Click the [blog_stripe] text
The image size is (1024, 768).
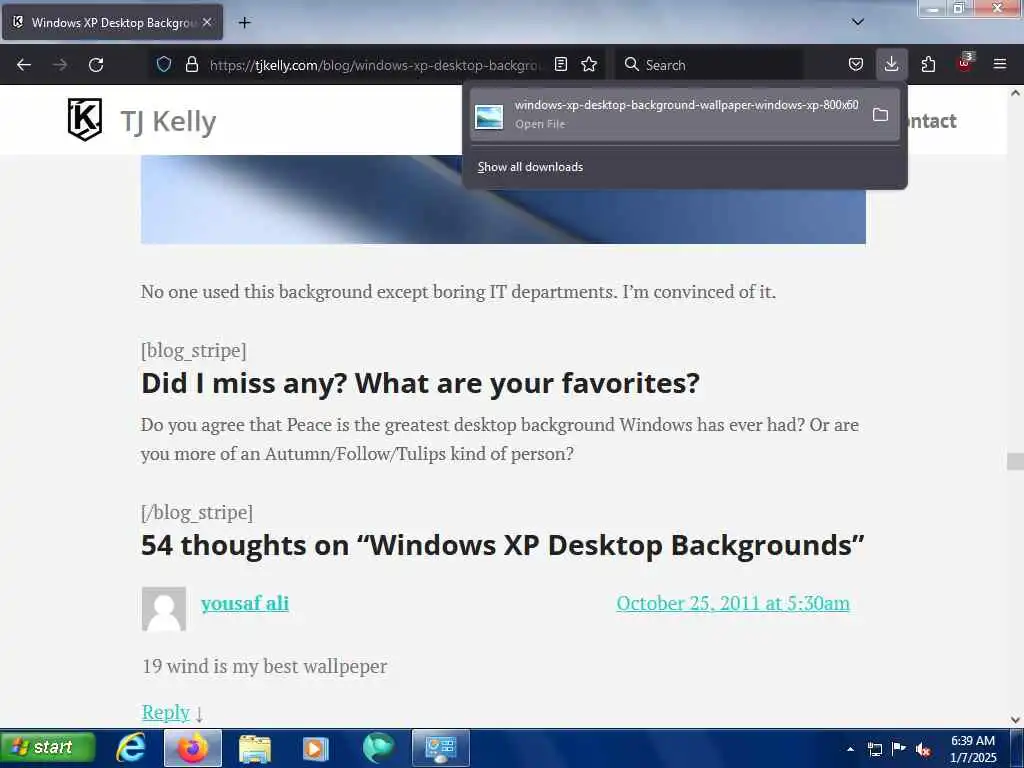point(194,350)
